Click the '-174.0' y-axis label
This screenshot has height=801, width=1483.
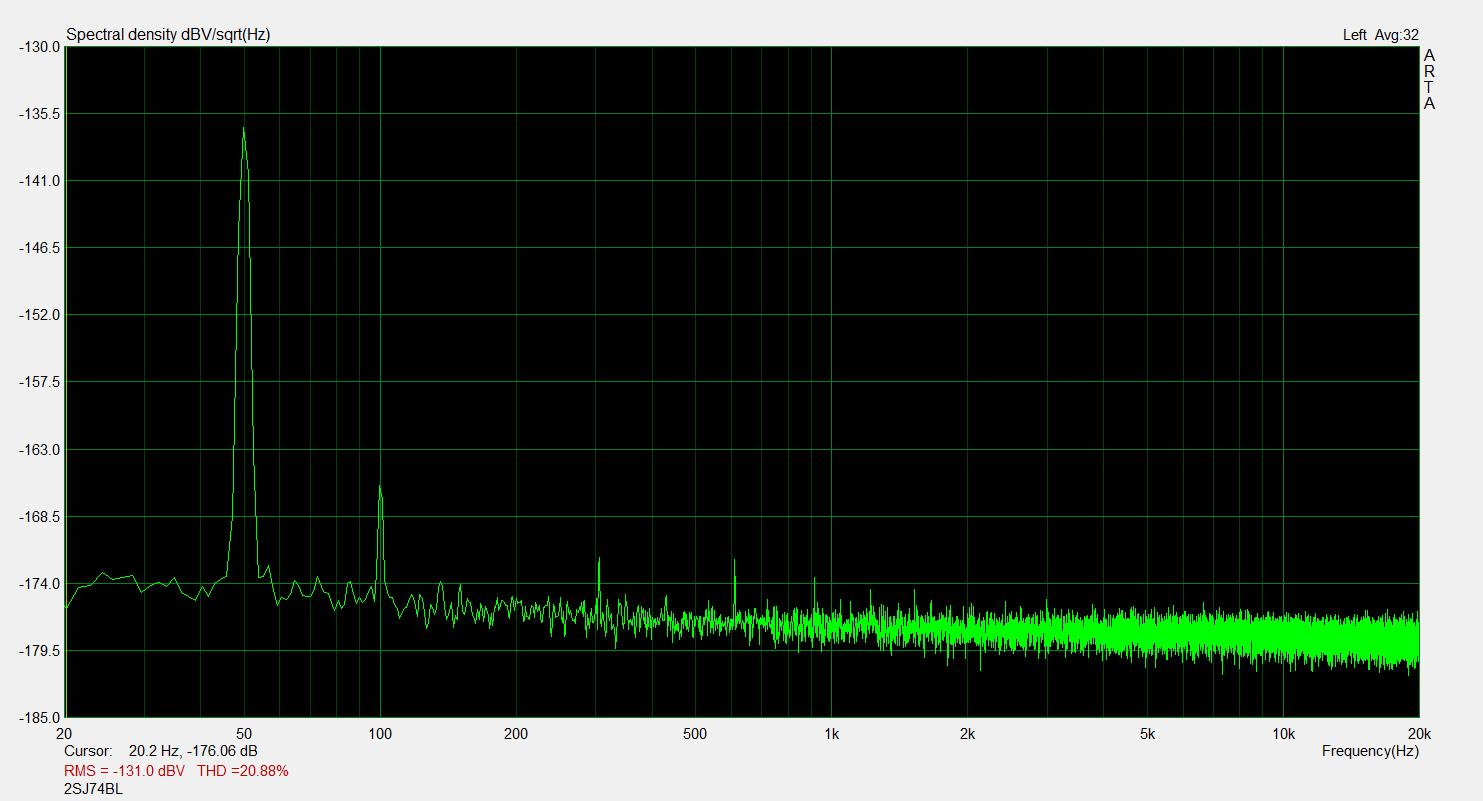point(39,584)
